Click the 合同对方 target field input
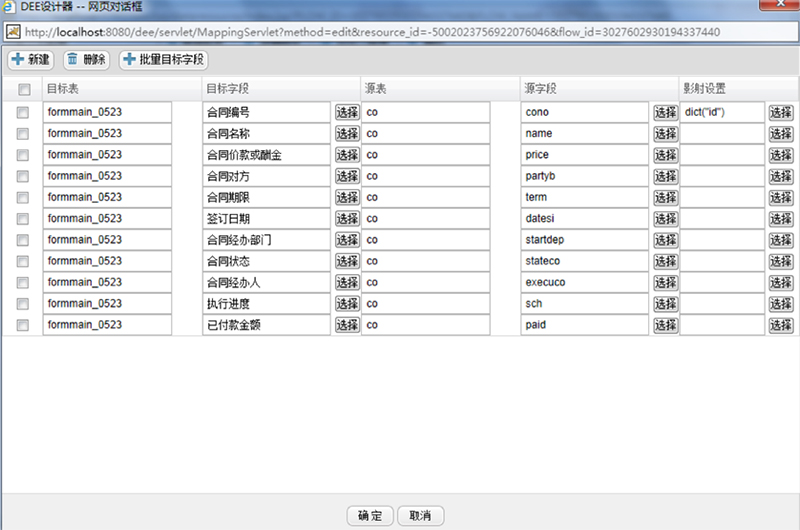 click(x=266, y=176)
